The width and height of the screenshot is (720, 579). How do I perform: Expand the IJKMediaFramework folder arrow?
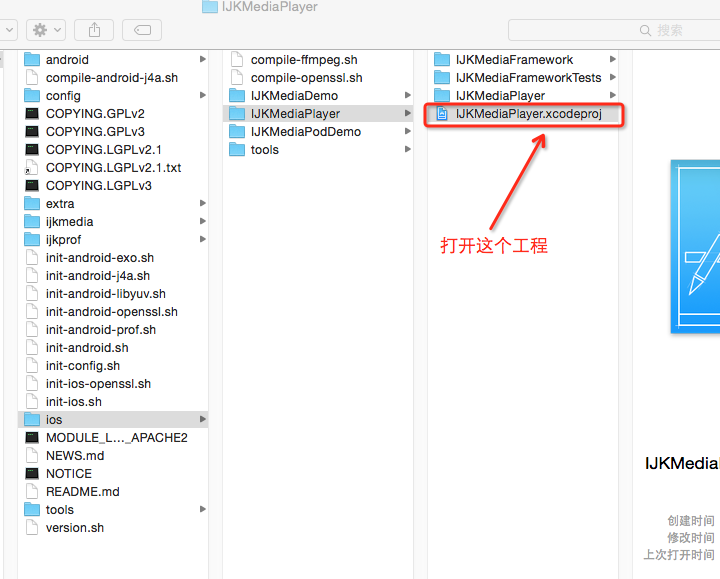coord(613,59)
